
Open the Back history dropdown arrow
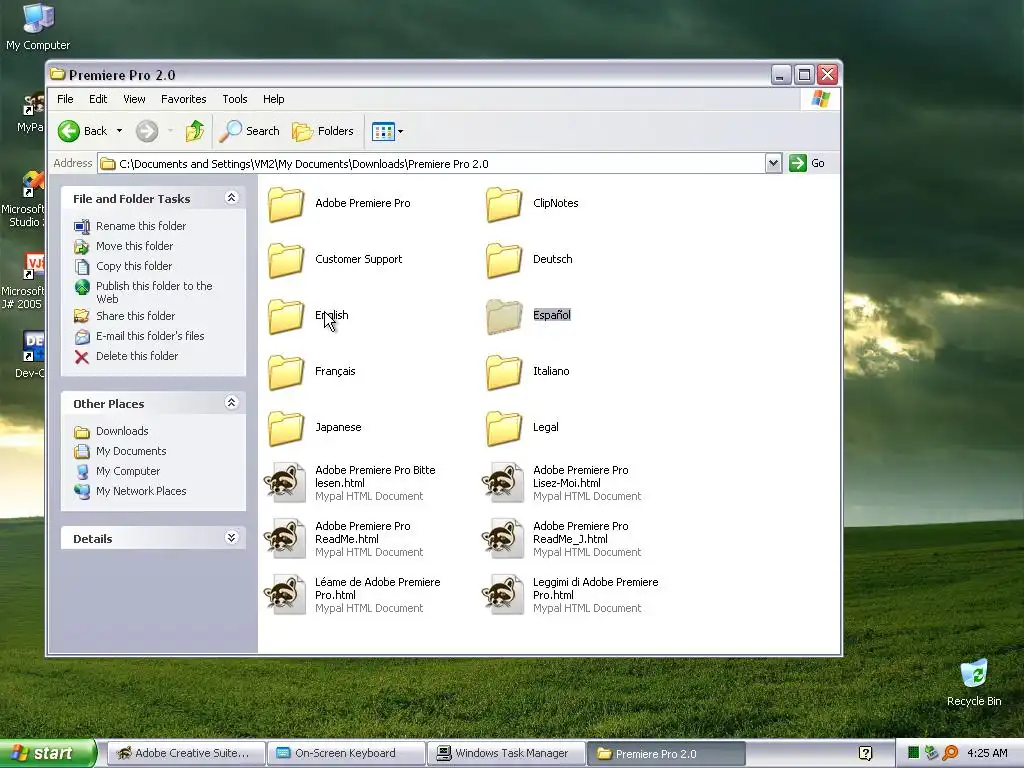[119, 131]
